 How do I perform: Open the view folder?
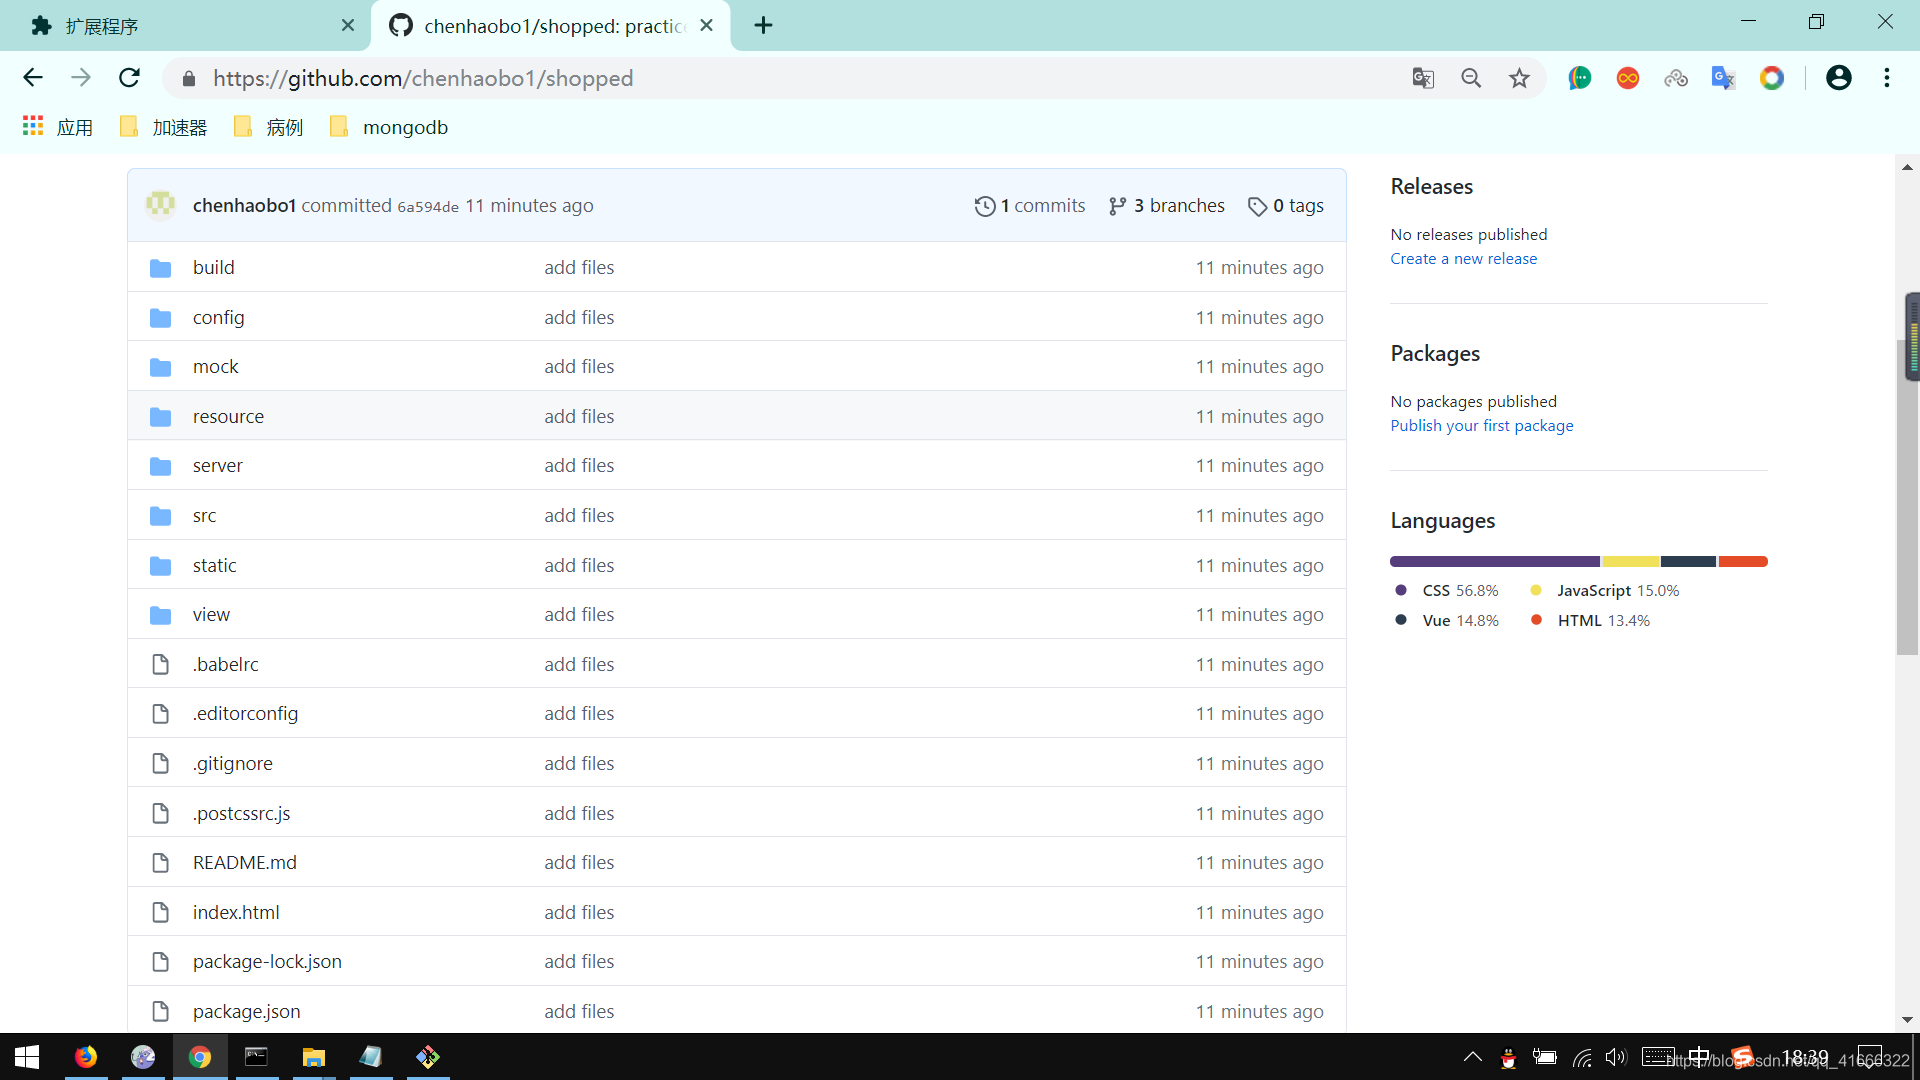[212, 614]
